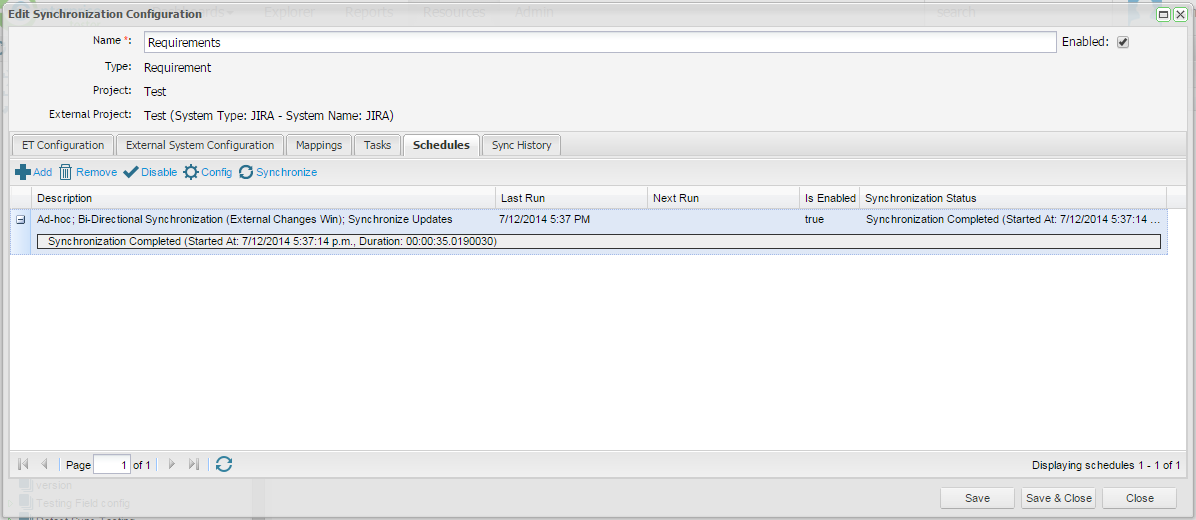Image resolution: width=1196 pixels, height=520 pixels.
Task: Go to the previous page of schedules
Action: (44, 464)
